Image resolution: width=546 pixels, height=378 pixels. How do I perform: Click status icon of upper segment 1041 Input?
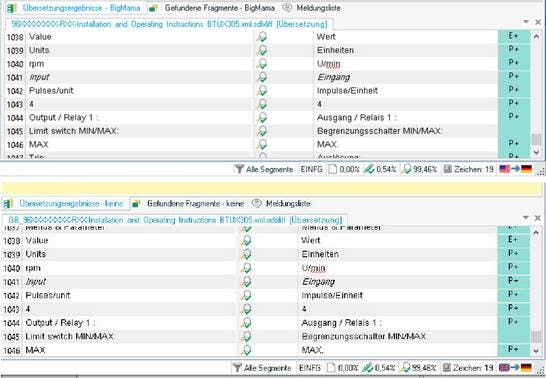point(262,77)
